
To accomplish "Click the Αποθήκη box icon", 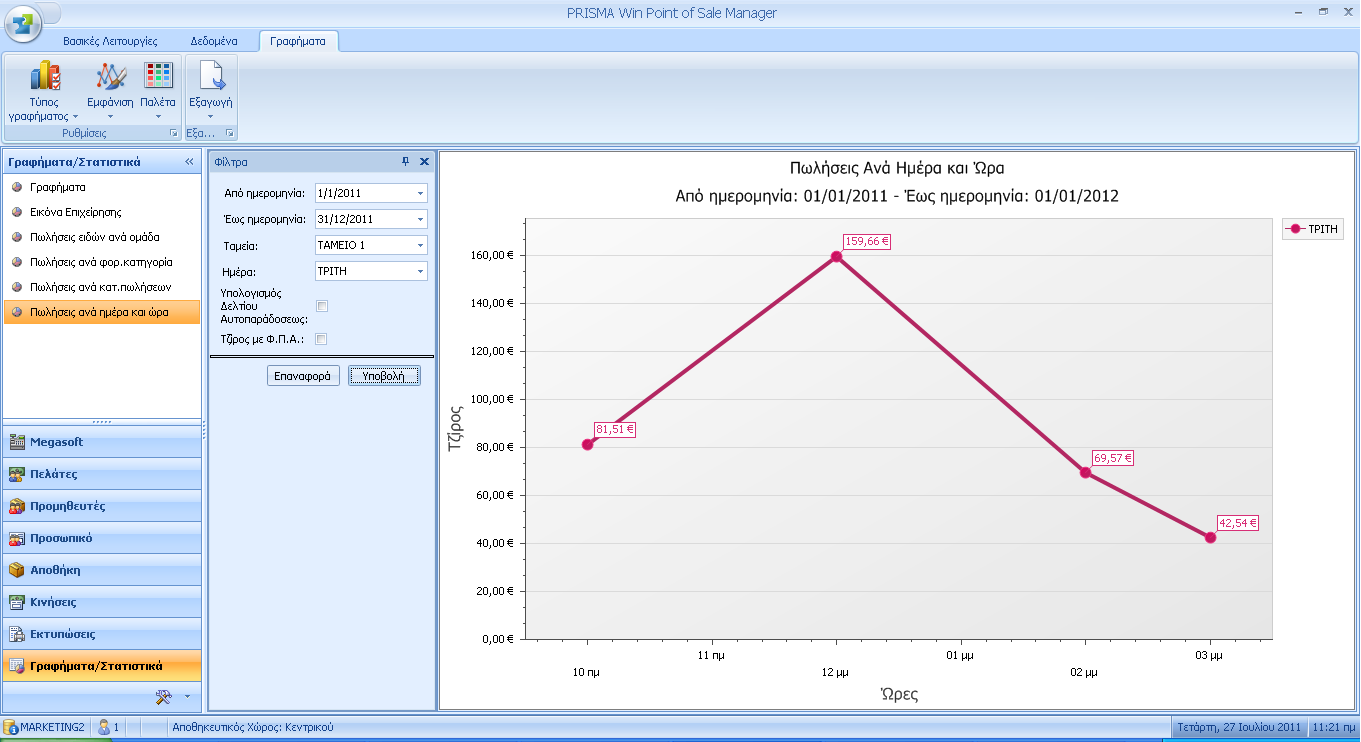I will point(16,570).
